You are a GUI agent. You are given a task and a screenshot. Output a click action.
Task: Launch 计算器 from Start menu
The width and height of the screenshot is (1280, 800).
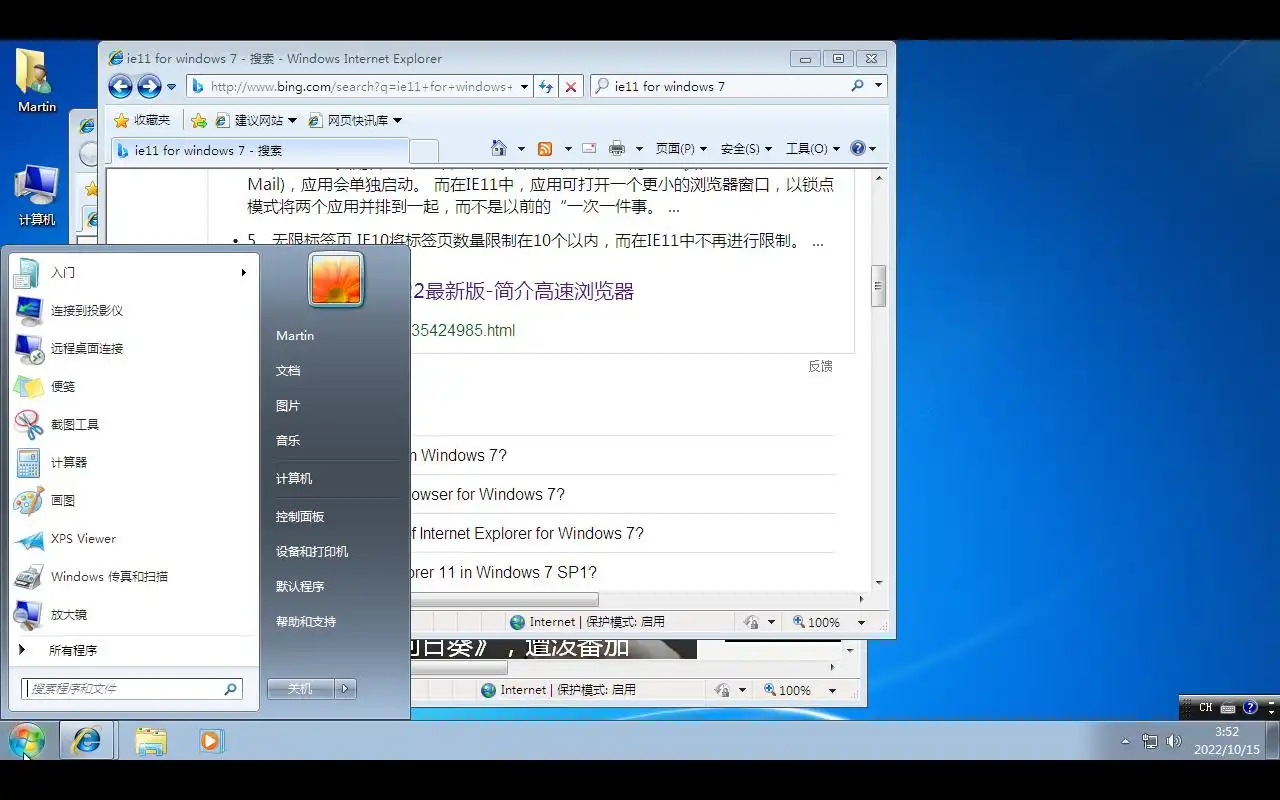point(132,462)
